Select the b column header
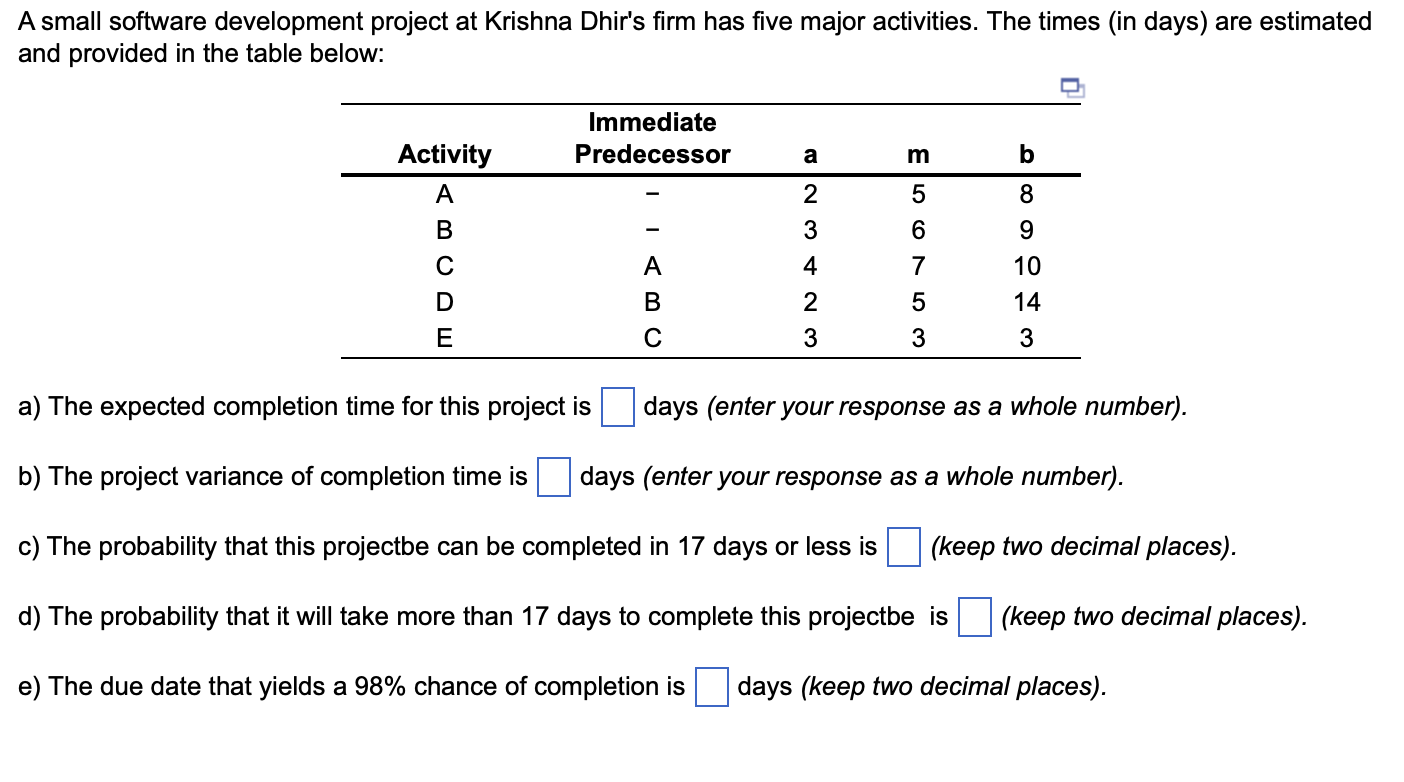Viewport: 1404px width, 782px height. tap(1026, 154)
